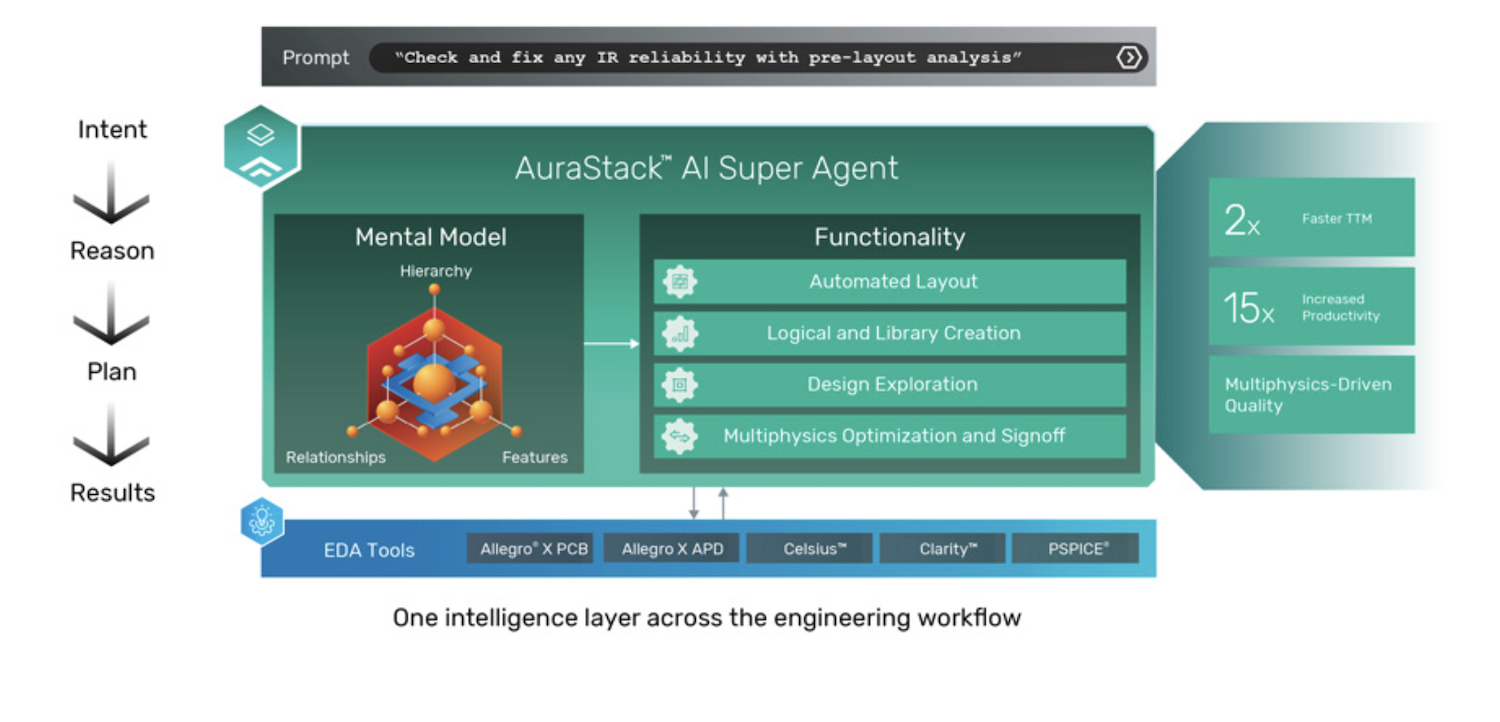Click the "AuraStack AI Super Agent" title
This screenshot has height=722, width=1500.
tap(707, 168)
